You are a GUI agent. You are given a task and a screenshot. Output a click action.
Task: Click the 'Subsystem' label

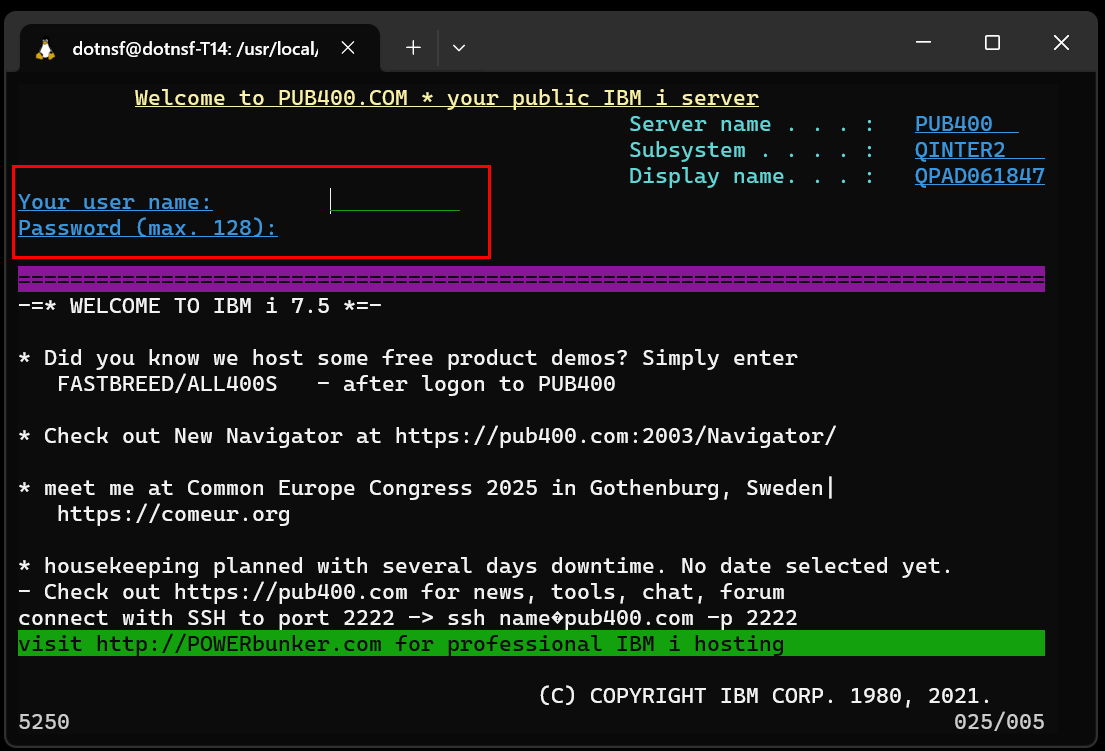(687, 150)
